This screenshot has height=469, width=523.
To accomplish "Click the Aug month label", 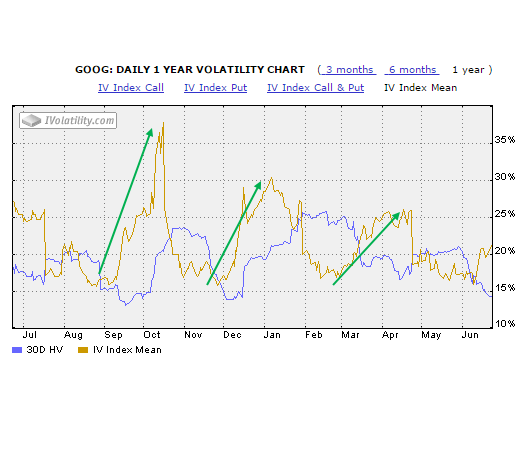I will 73,335.
